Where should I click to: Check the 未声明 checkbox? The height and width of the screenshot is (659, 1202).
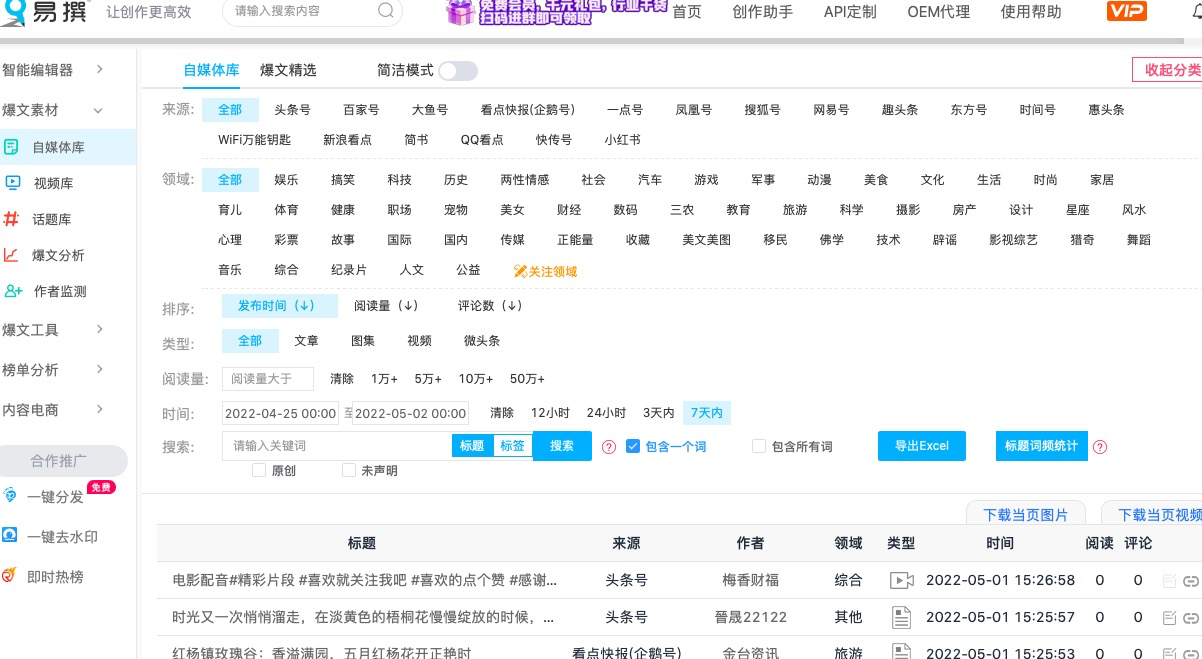349,470
